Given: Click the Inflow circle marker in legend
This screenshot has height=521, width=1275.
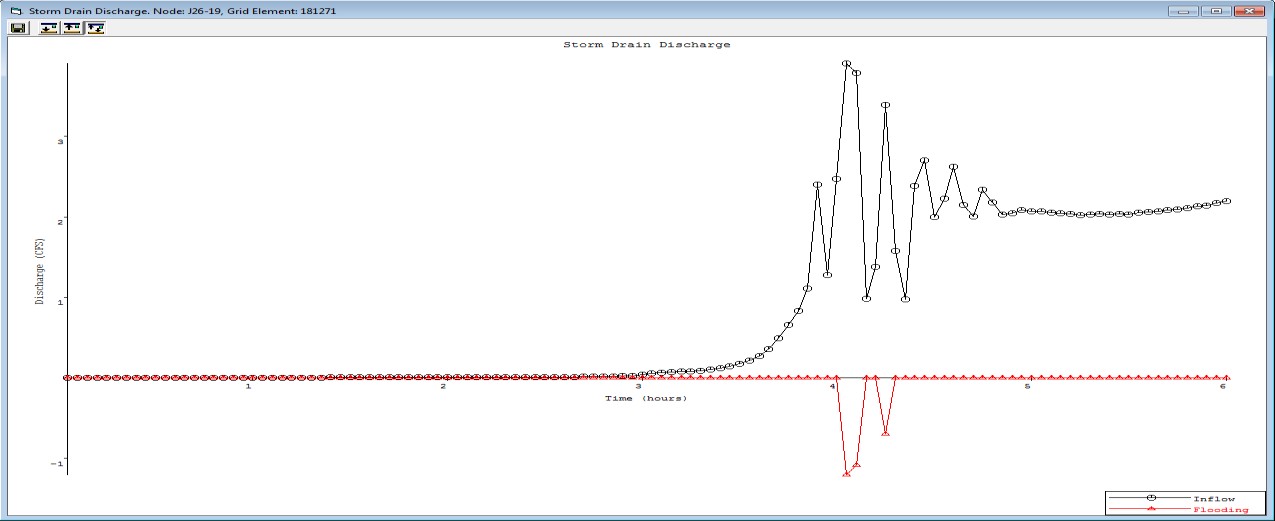Looking at the screenshot, I should [1150, 498].
